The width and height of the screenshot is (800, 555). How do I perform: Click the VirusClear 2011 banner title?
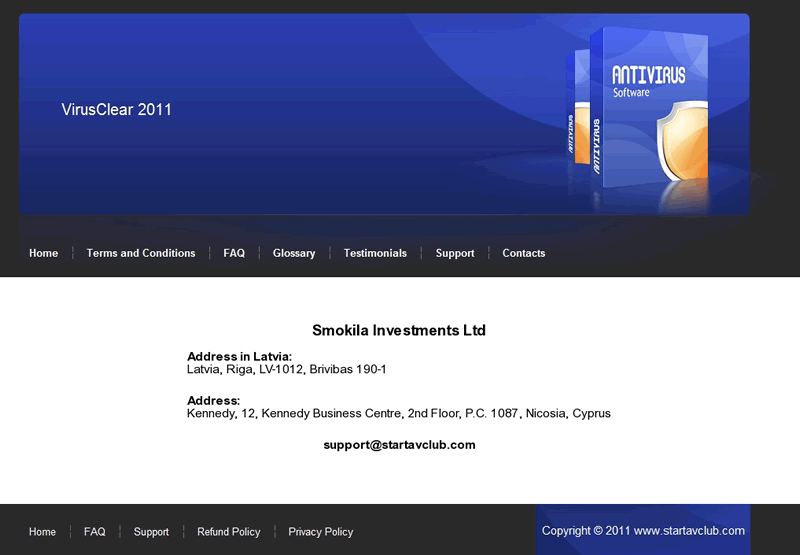click(117, 110)
